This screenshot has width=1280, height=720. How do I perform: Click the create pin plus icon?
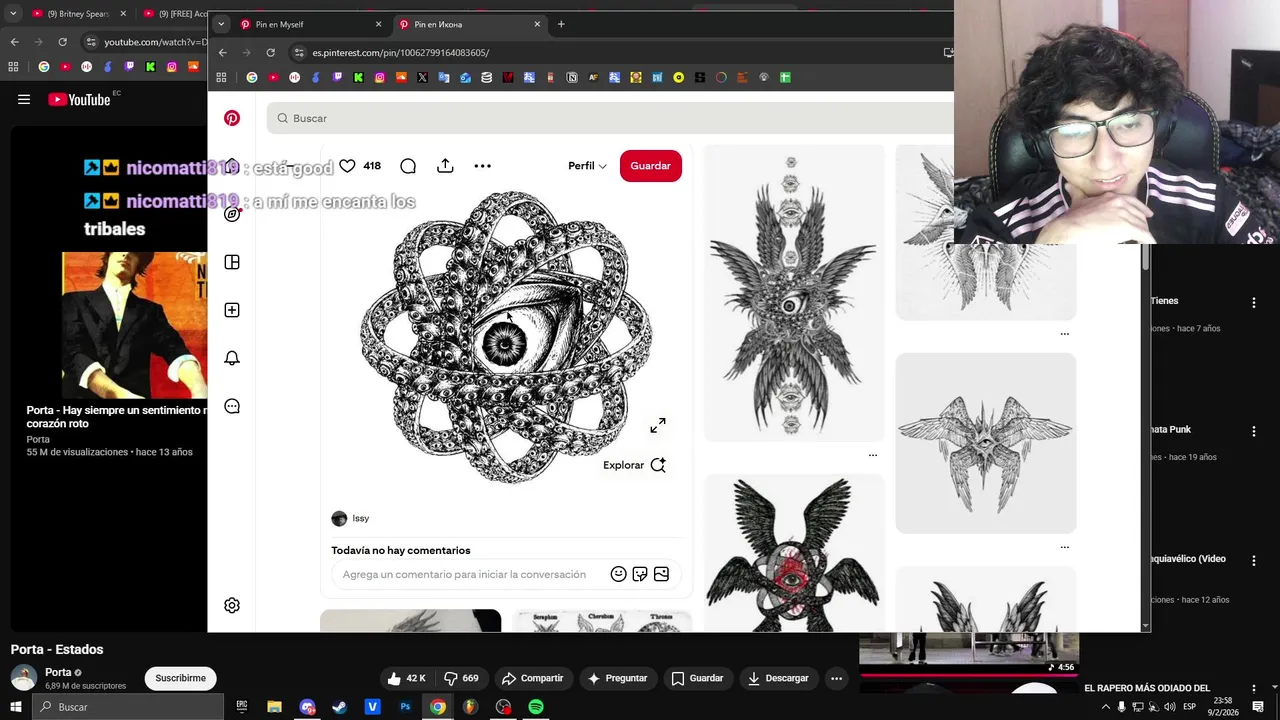[x=232, y=310]
